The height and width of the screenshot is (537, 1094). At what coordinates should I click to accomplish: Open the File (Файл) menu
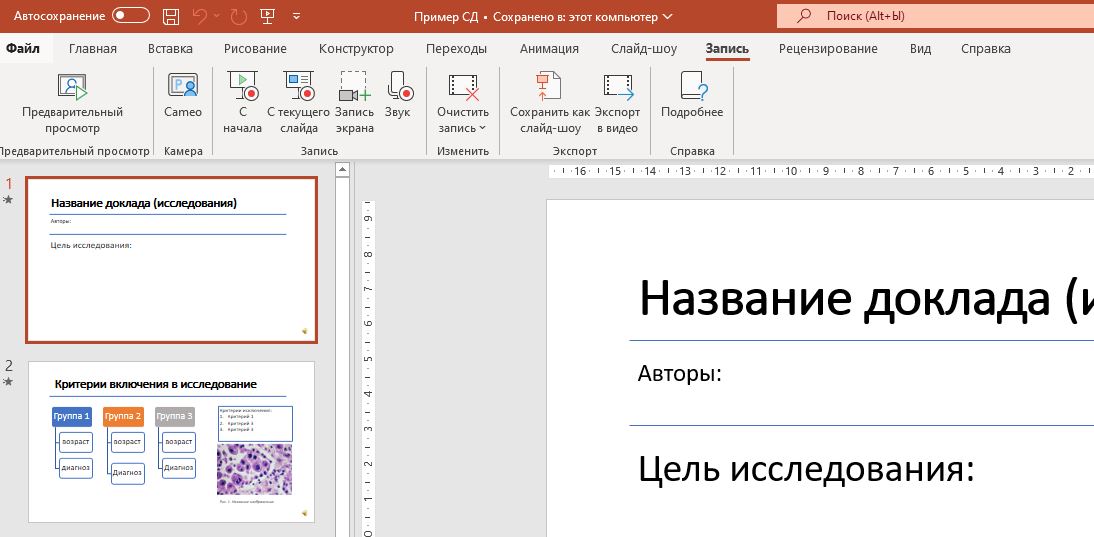click(x=22, y=49)
